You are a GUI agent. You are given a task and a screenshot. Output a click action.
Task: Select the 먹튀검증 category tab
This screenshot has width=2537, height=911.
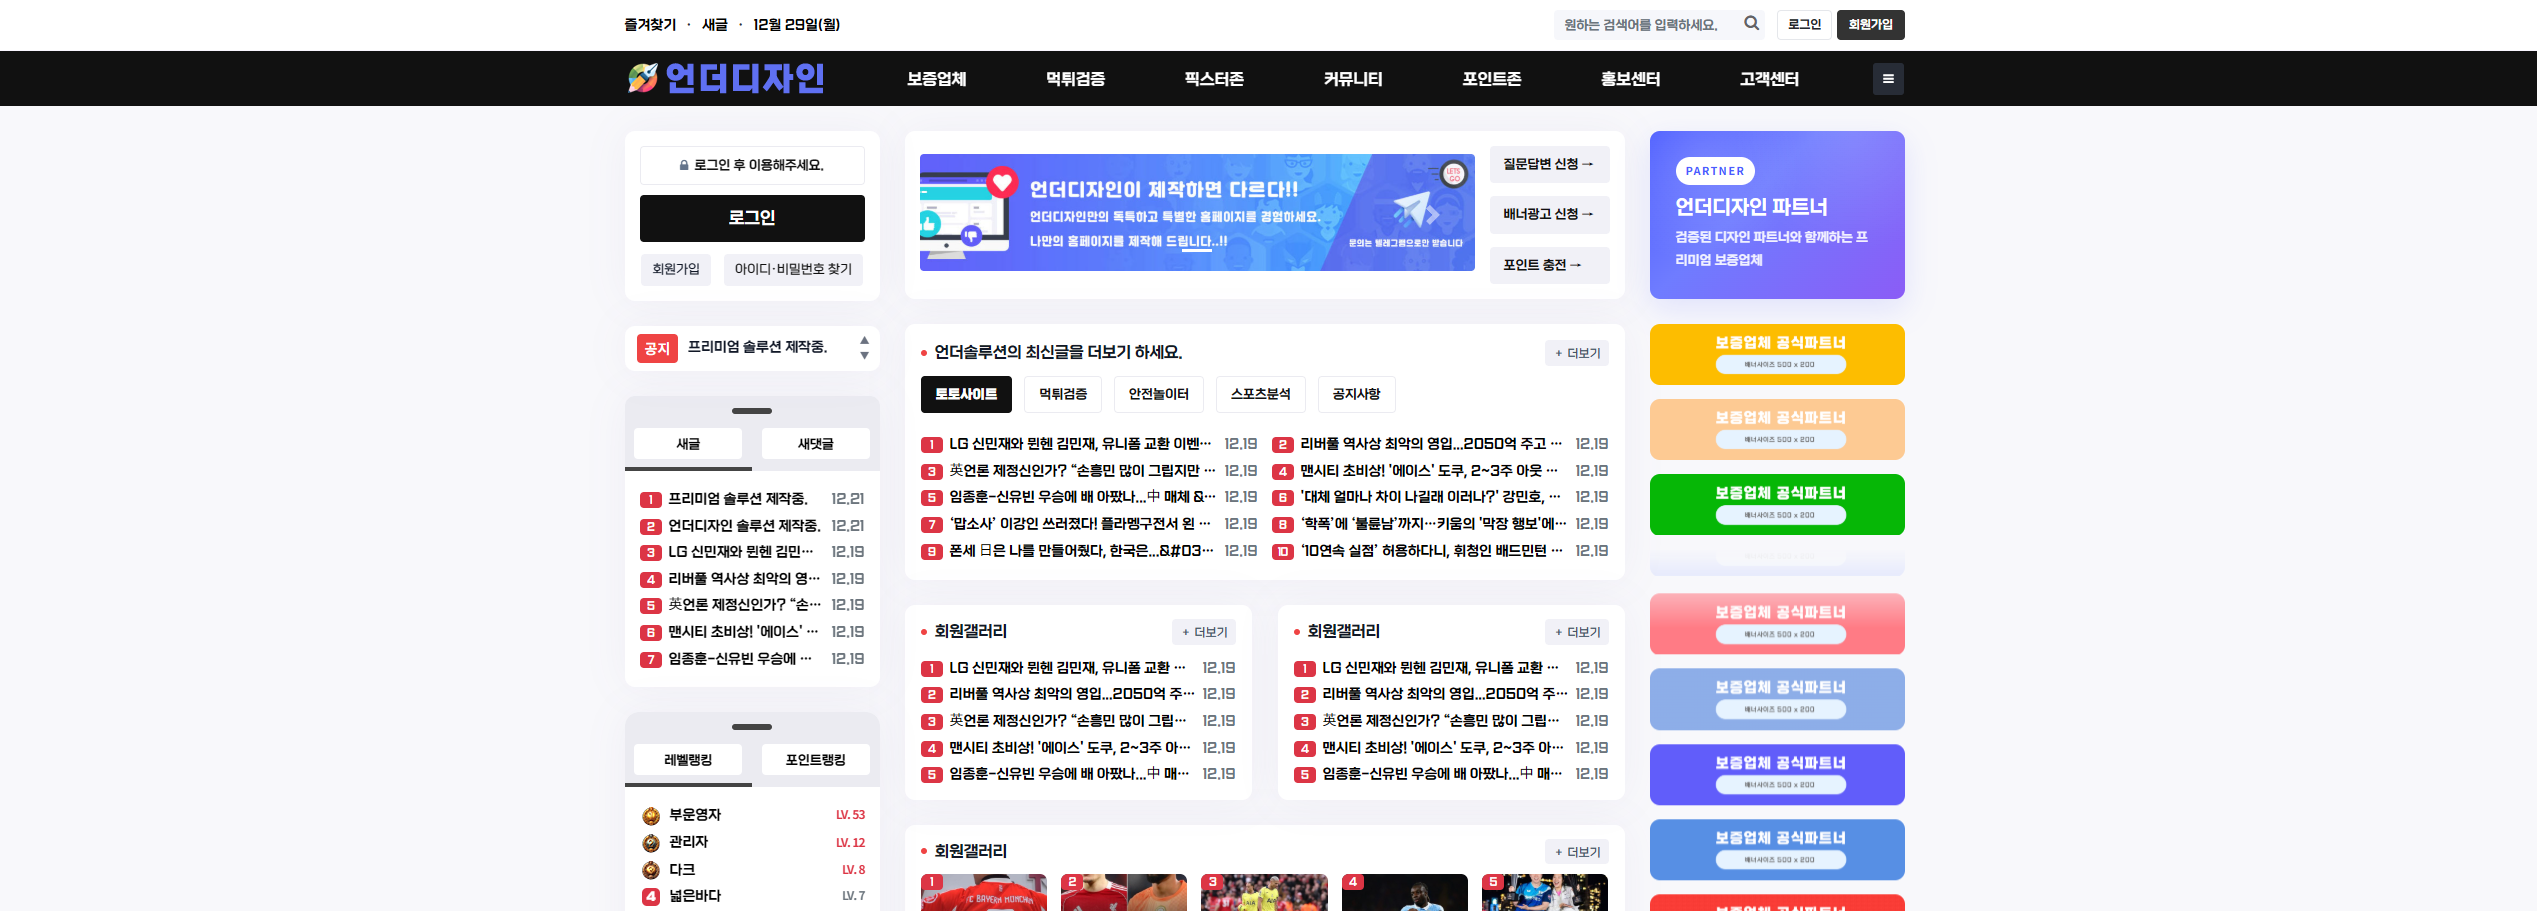(x=1062, y=394)
